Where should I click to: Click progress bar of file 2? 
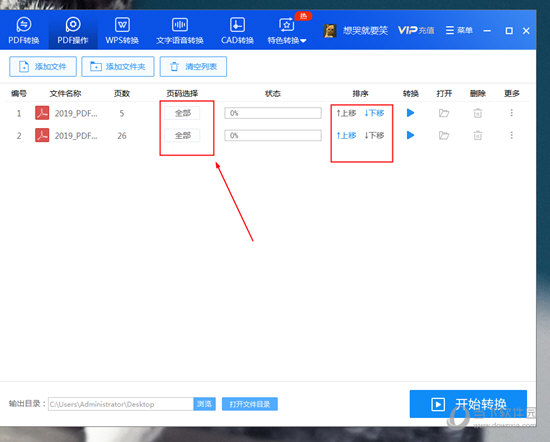[x=273, y=135]
